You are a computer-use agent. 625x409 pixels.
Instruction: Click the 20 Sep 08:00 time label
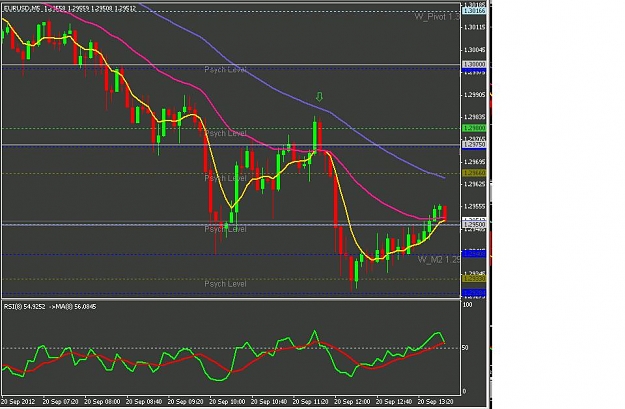102,401
